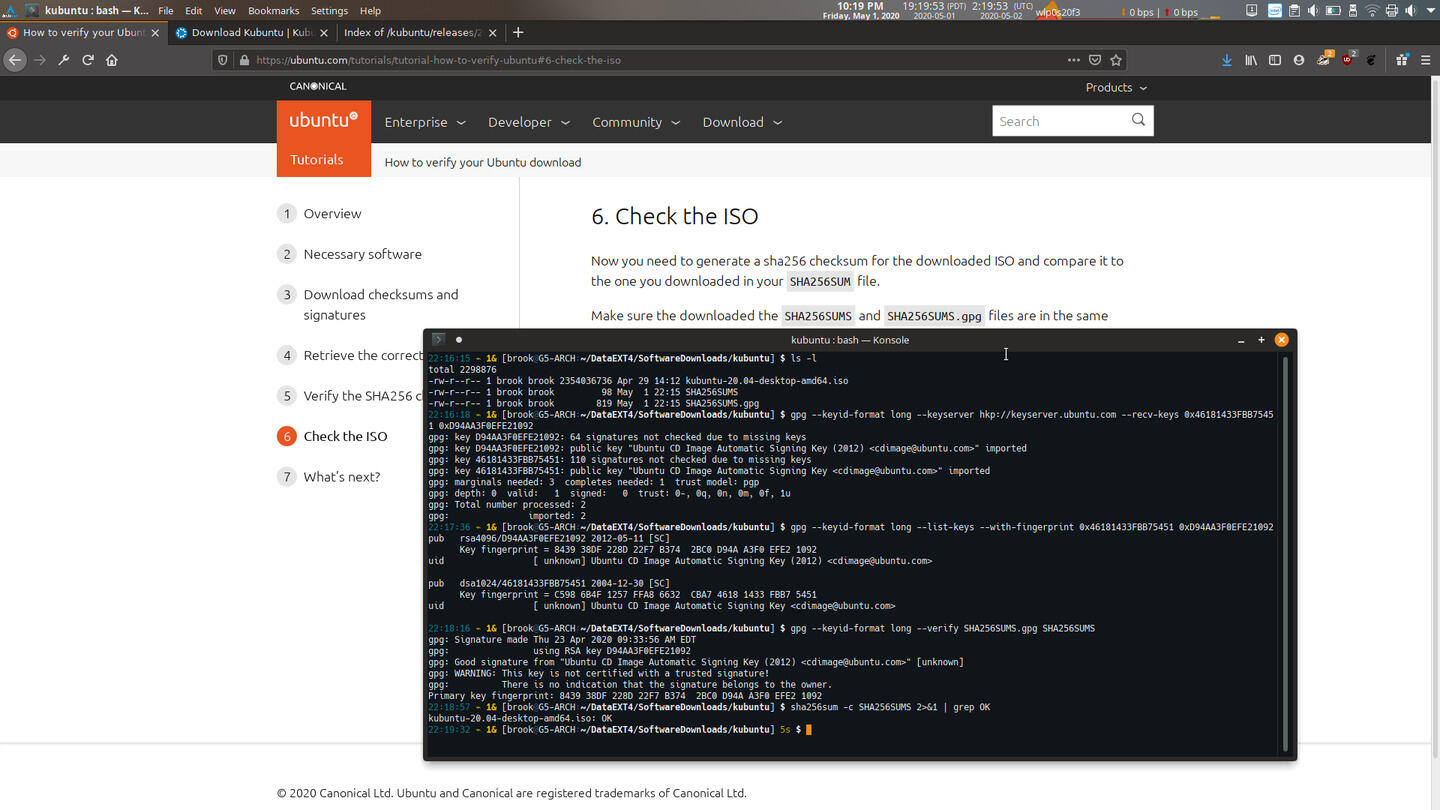This screenshot has height=810, width=1440.
Task: Open the Bookmarks menu
Action: 273,10
